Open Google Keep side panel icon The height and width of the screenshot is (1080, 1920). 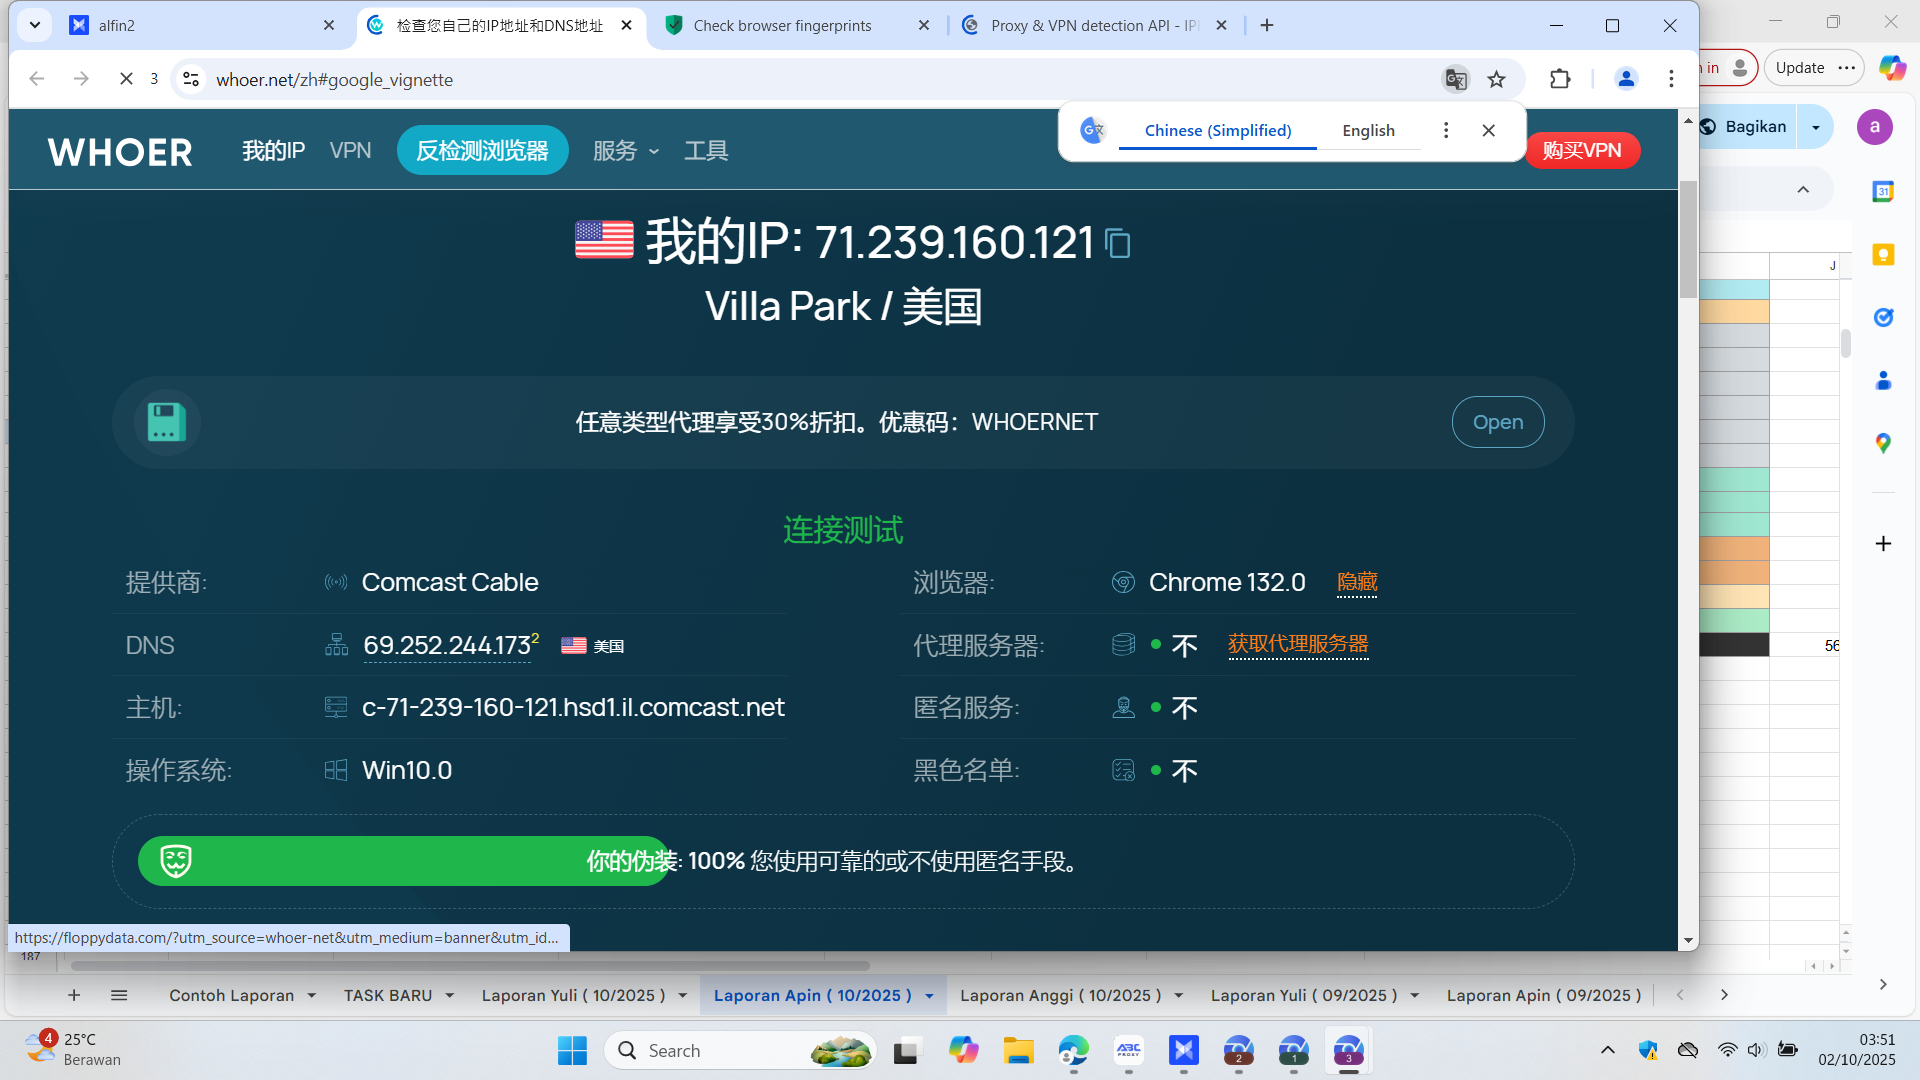point(1883,255)
